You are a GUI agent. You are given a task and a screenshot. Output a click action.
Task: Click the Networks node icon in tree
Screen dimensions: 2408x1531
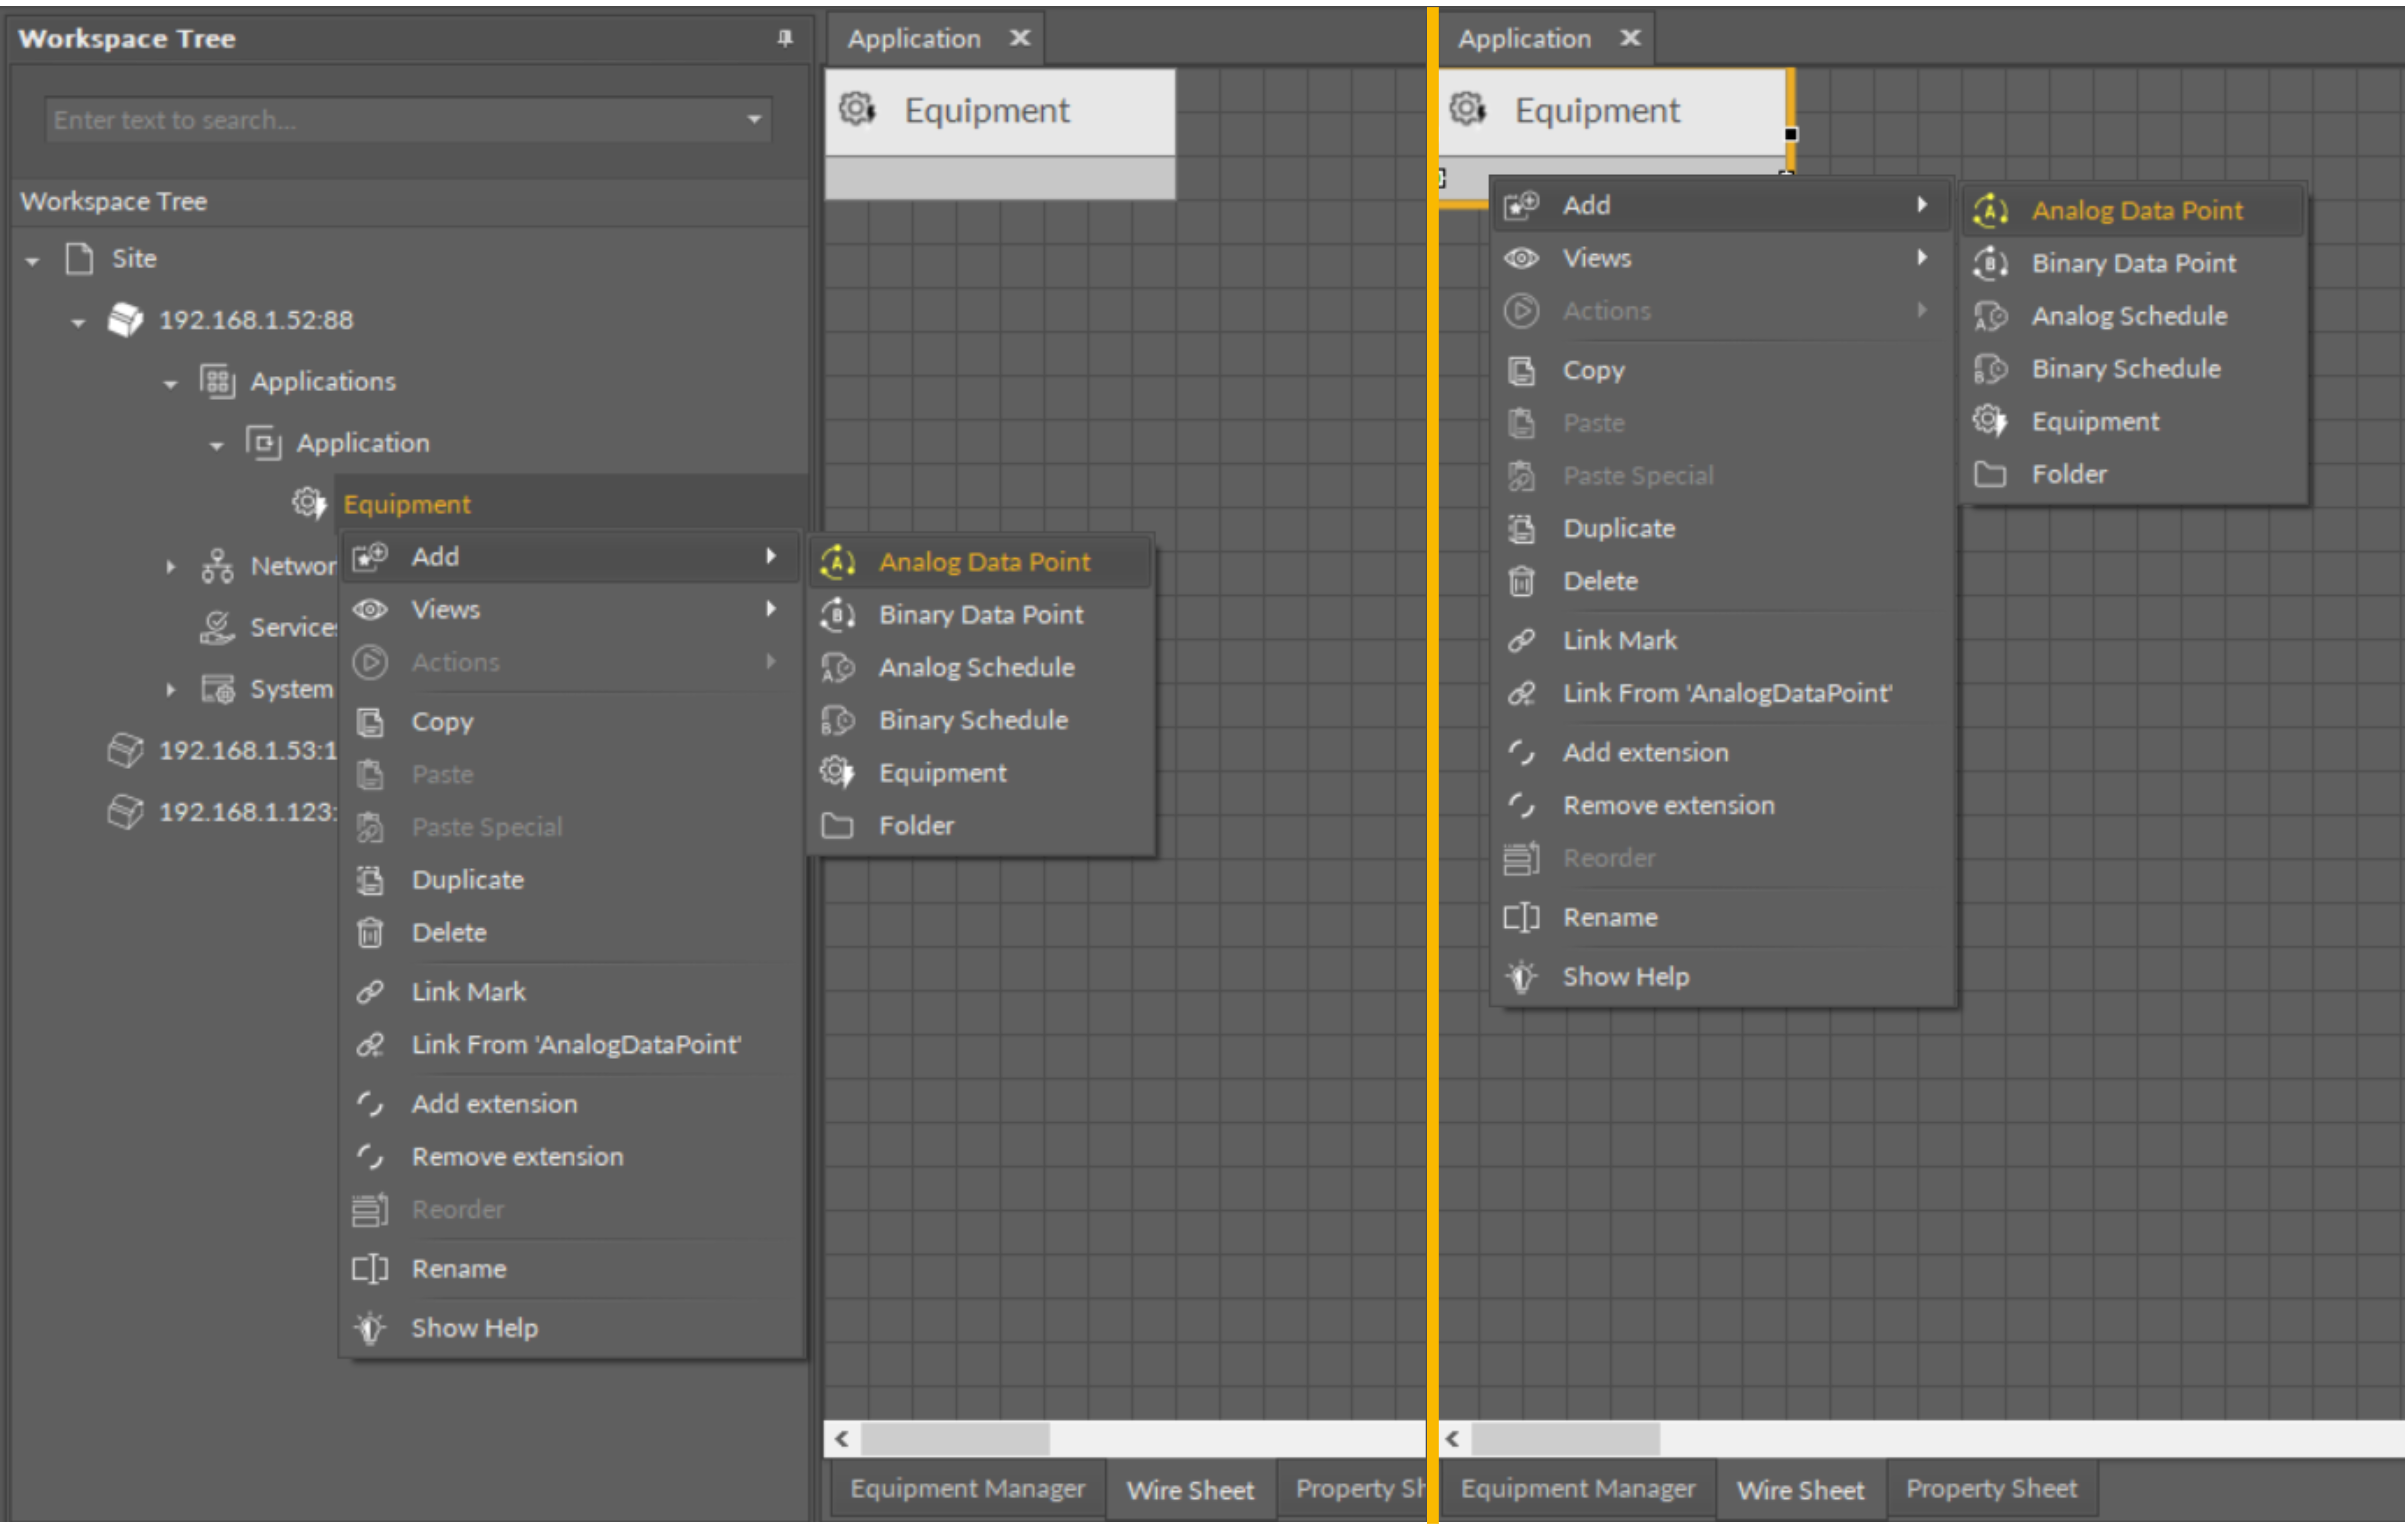click(x=217, y=566)
